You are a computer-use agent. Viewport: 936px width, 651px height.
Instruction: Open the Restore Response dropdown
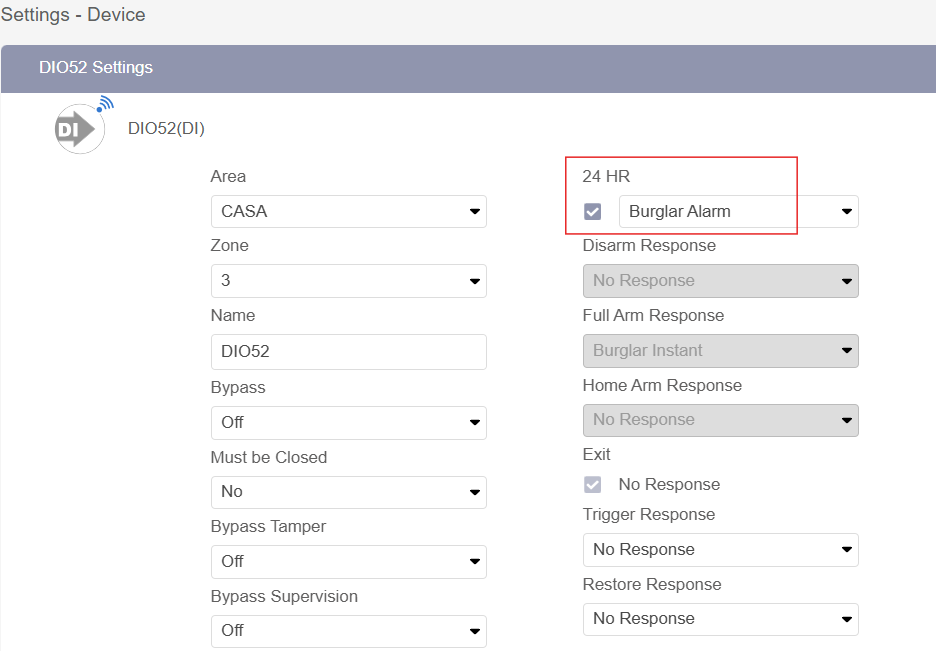point(720,619)
